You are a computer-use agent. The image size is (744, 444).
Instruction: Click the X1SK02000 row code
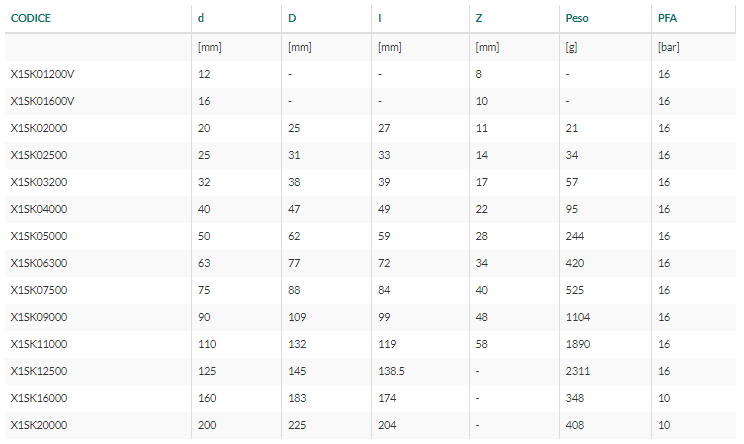[x=39, y=128]
